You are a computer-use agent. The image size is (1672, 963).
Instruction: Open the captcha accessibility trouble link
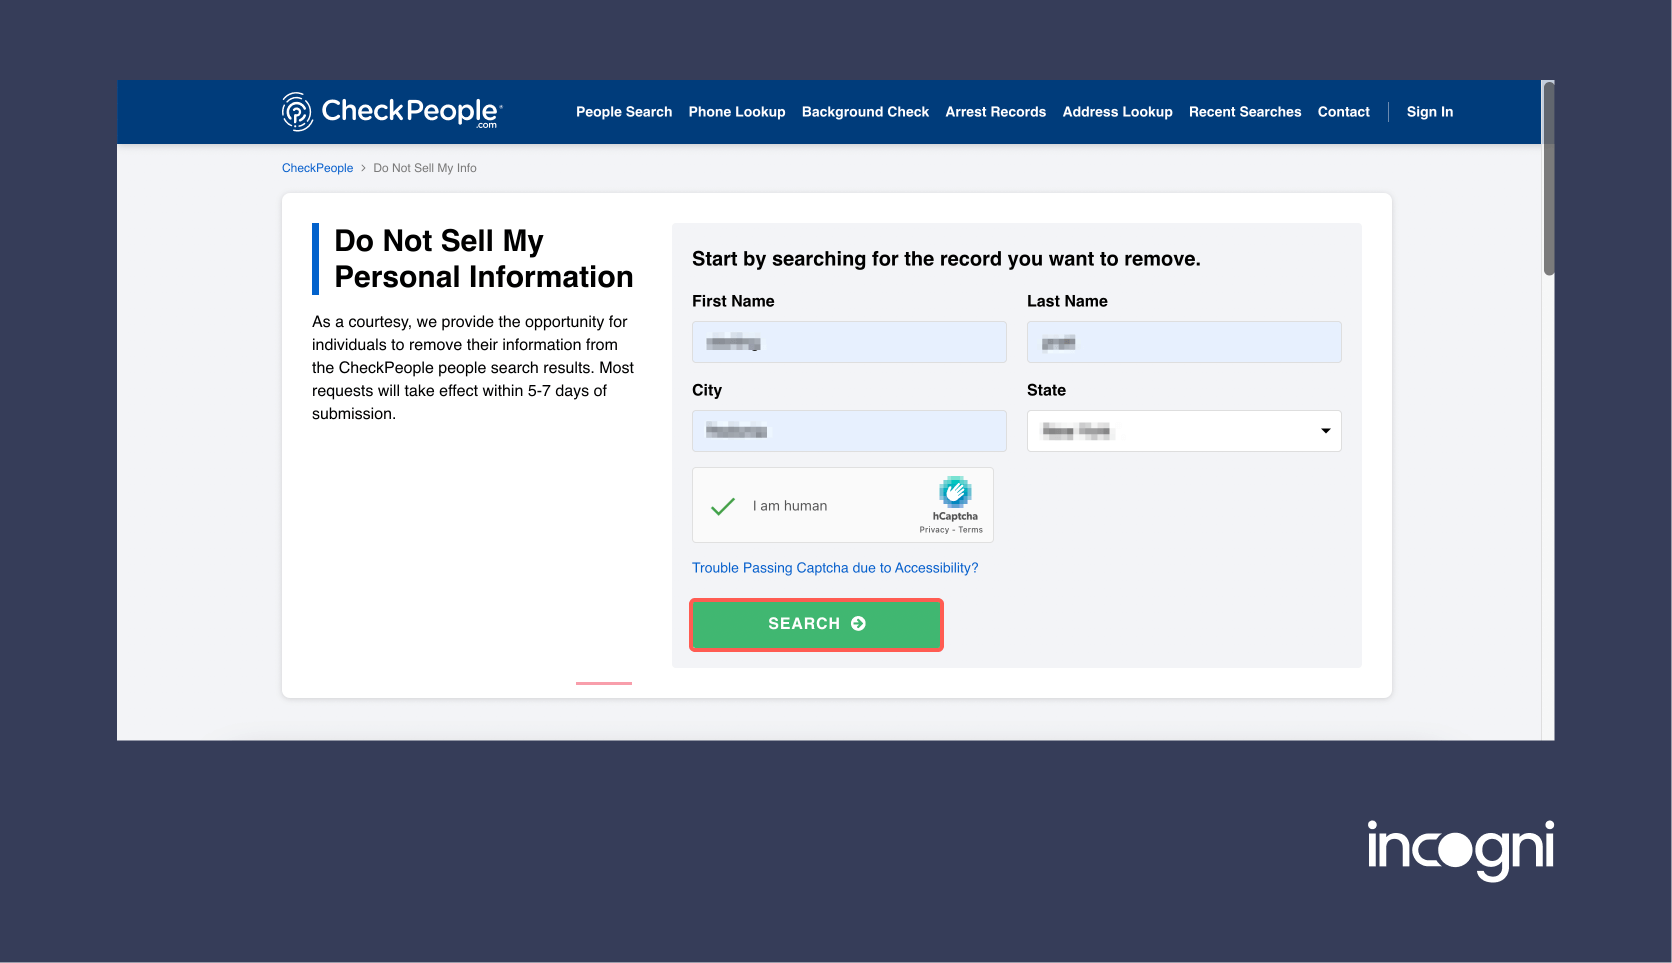835,568
